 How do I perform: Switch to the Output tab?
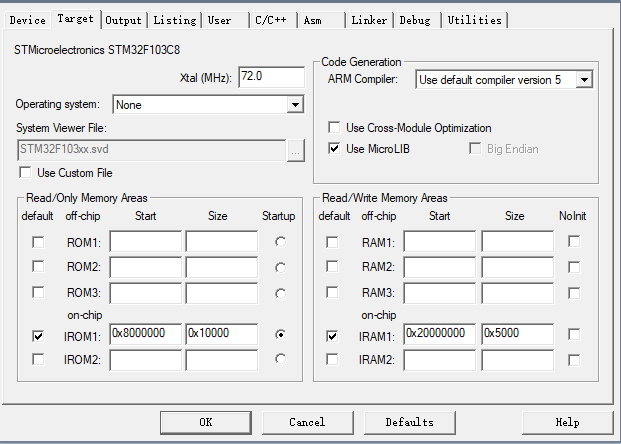pyautogui.click(x=123, y=20)
